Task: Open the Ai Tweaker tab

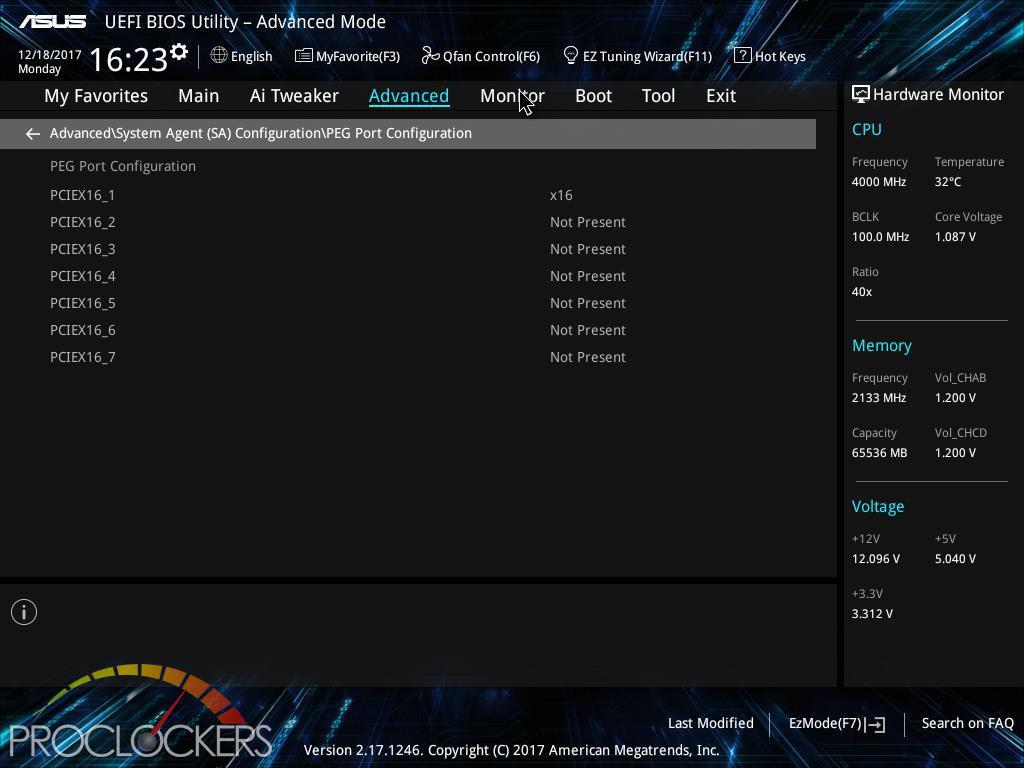Action: tap(294, 96)
